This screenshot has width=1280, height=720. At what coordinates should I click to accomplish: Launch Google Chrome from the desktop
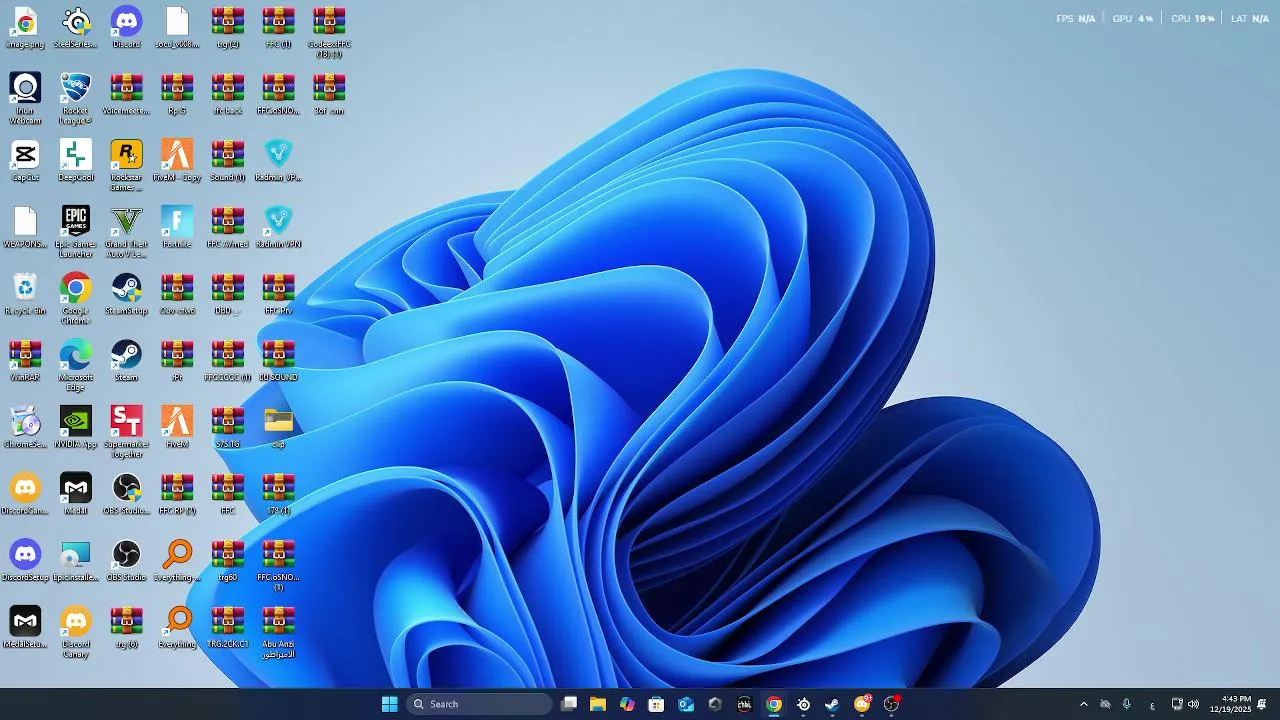(75, 298)
